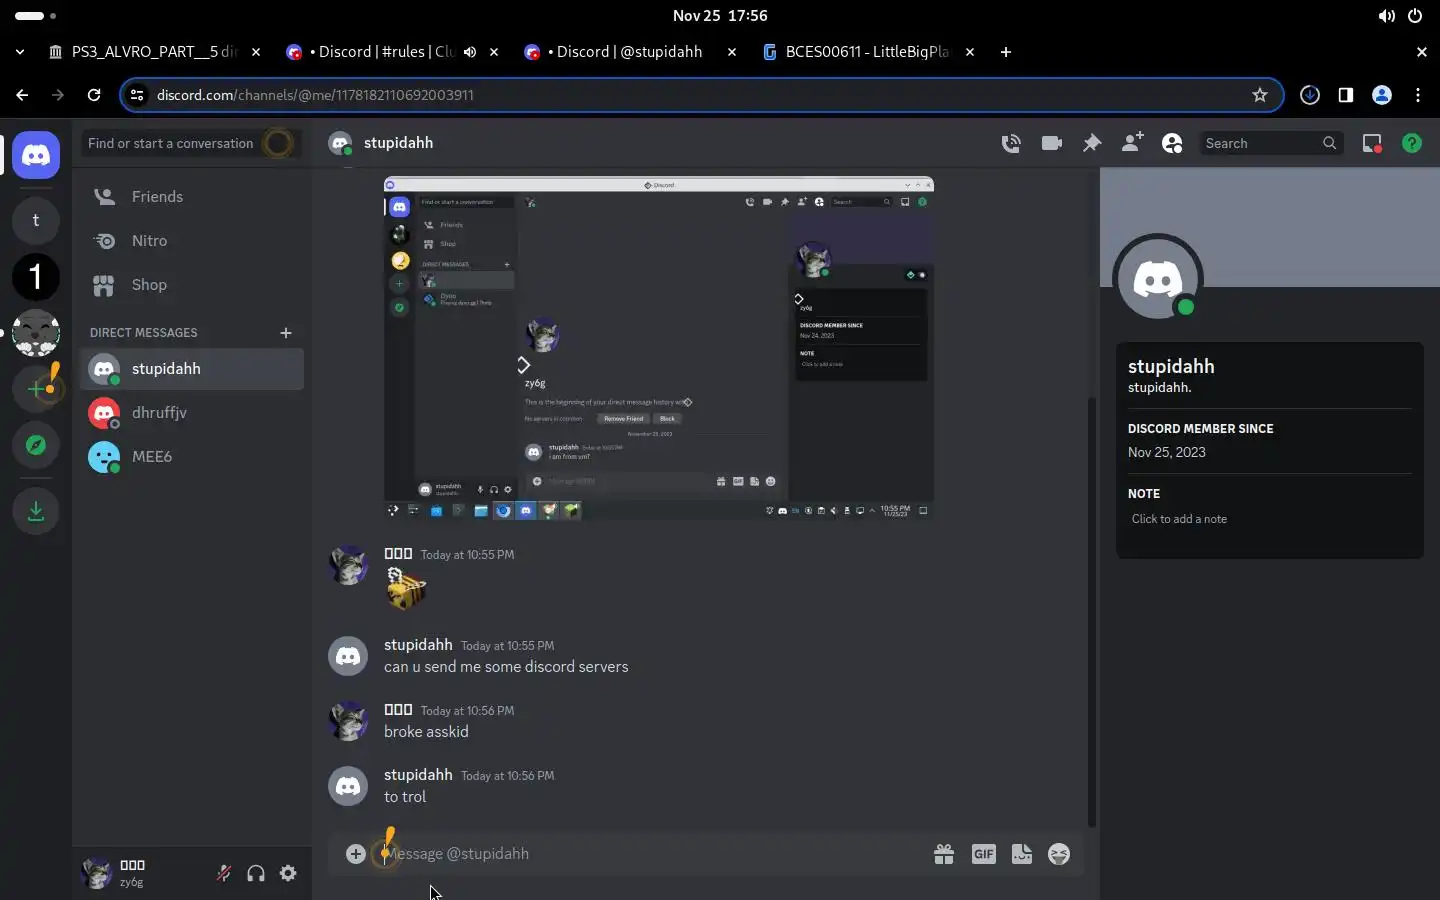The image size is (1440, 900).
Task: Toggle browser side panel
Action: coord(1346,95)
